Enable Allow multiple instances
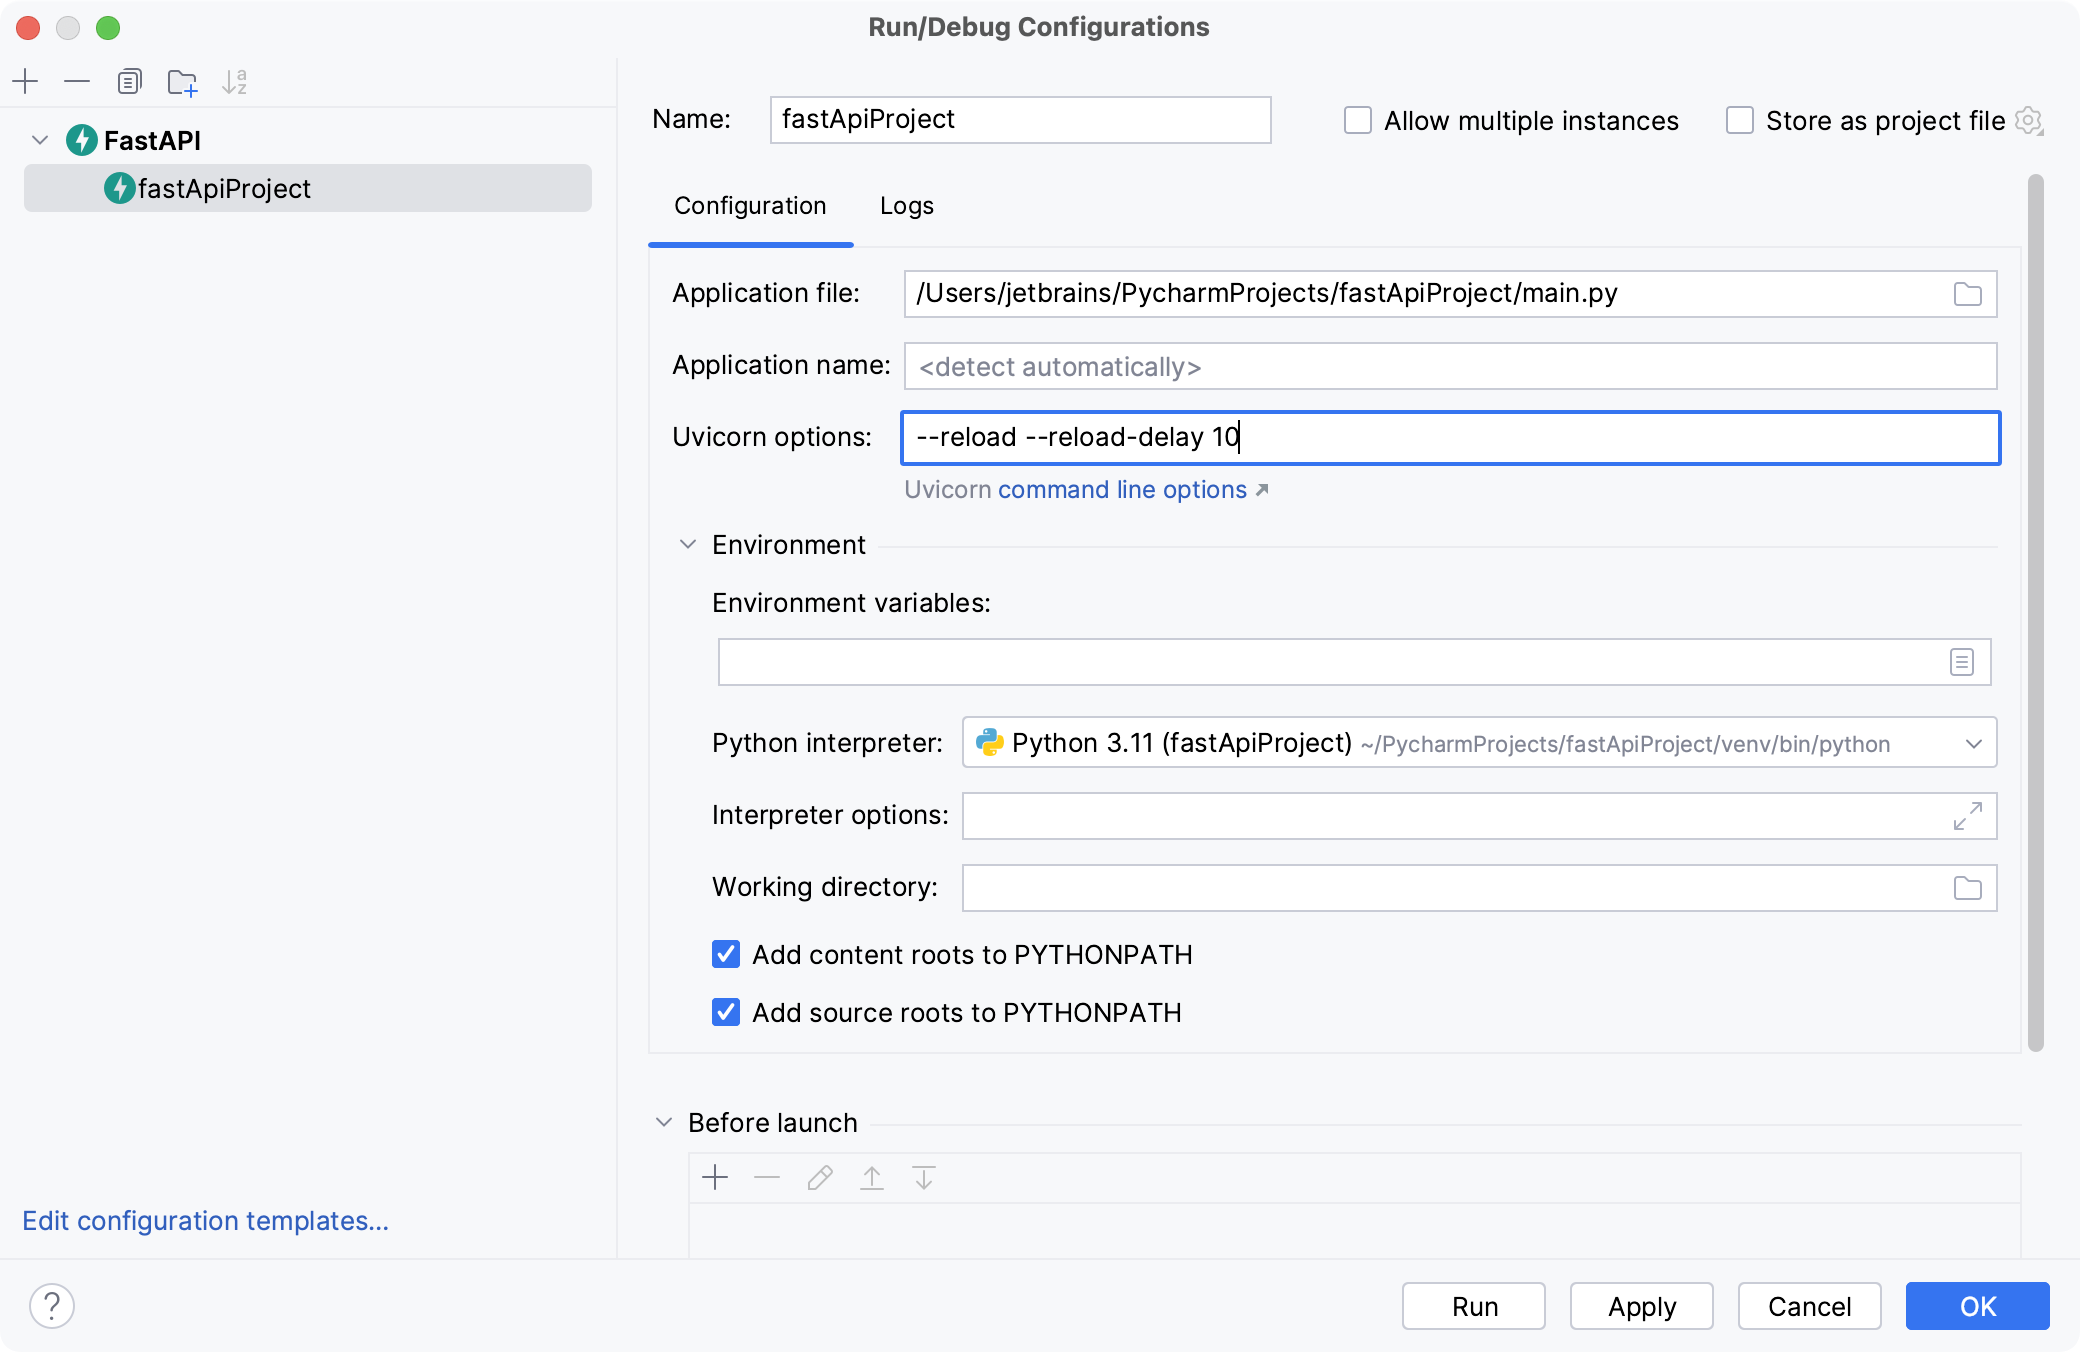 point(1357,121)
